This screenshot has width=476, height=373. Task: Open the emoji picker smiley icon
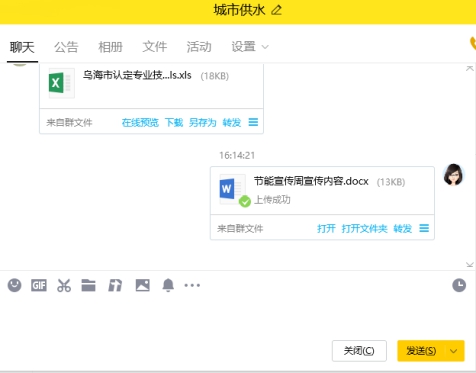(x=14, y=285)
